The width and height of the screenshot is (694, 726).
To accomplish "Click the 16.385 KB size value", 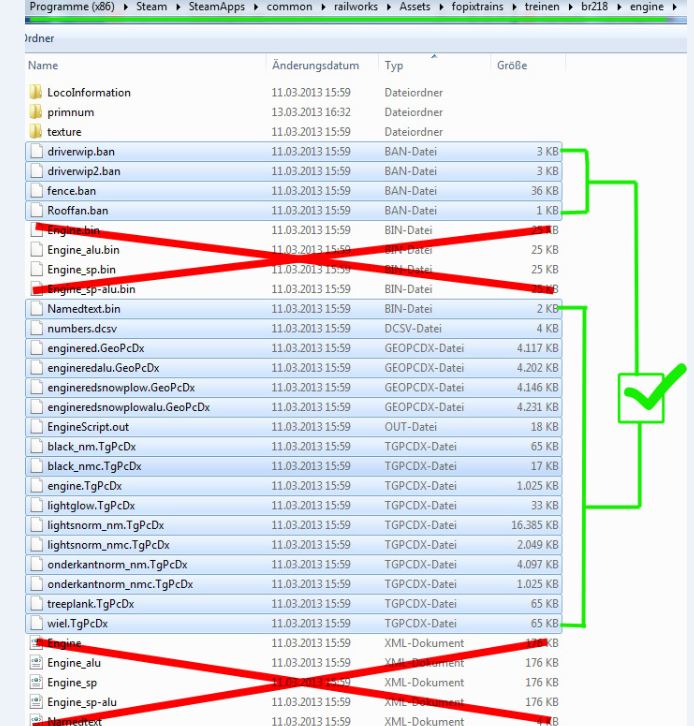I will (x=535, y=525).
